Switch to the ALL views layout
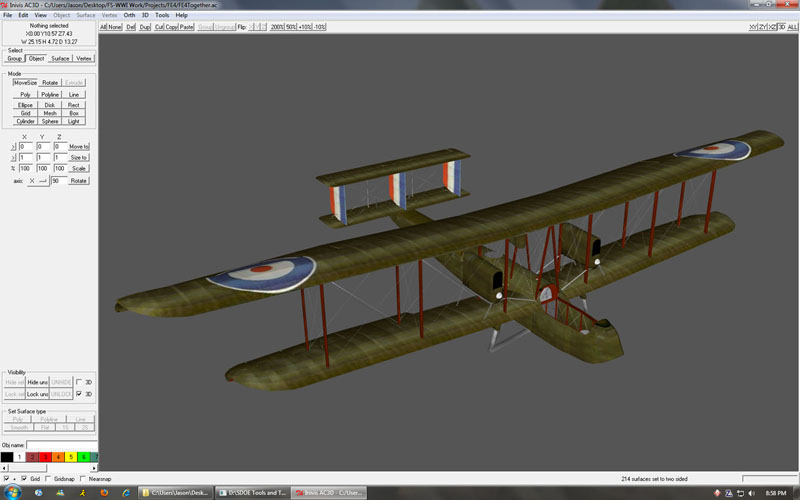Viewport: 800px width, 500px height. click(x=792, y=27)
